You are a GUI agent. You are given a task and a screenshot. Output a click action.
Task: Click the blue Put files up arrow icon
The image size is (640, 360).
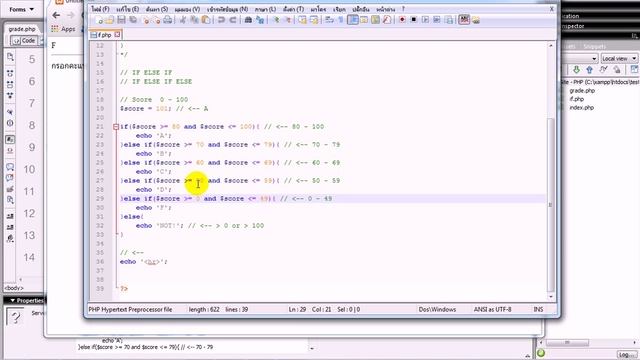coord(589,70)
